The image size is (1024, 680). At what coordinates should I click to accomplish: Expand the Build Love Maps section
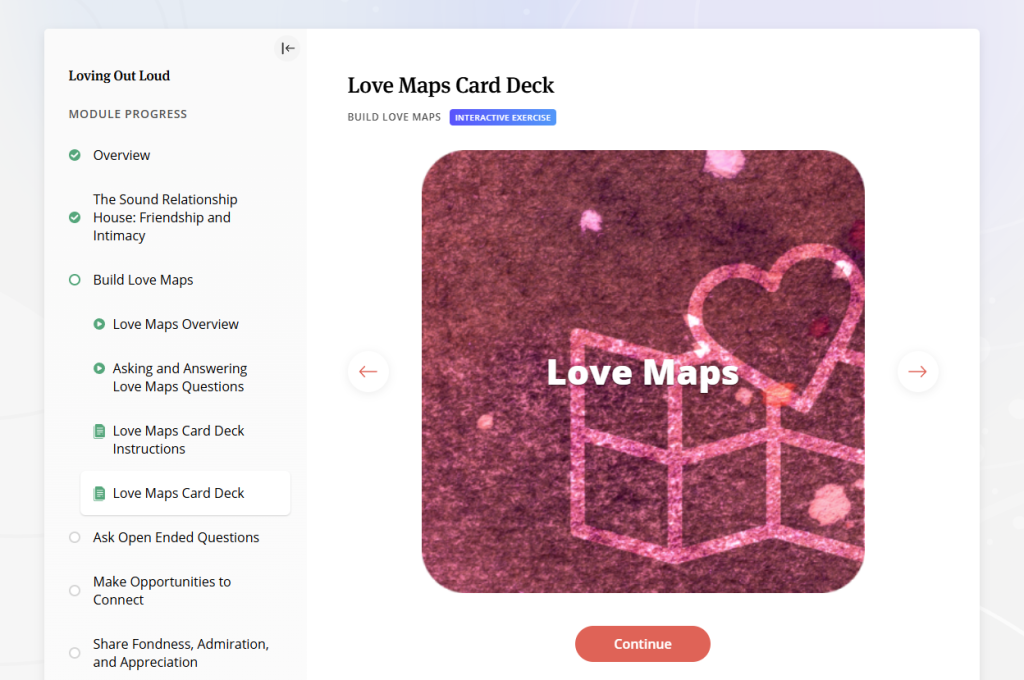[x=144, y=279]
